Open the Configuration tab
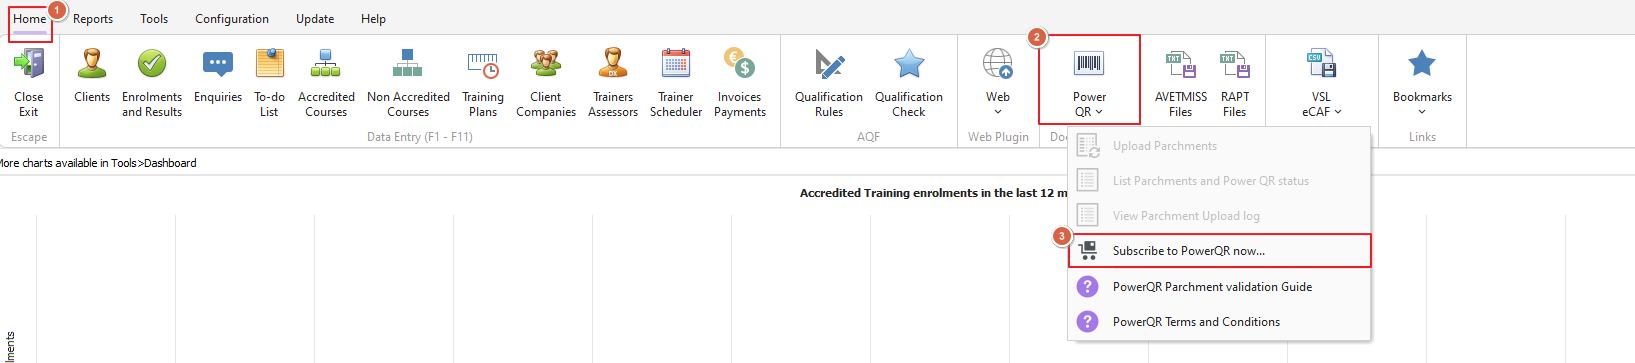The height and width of the screenshot is (363, 1635). point(232,19)
